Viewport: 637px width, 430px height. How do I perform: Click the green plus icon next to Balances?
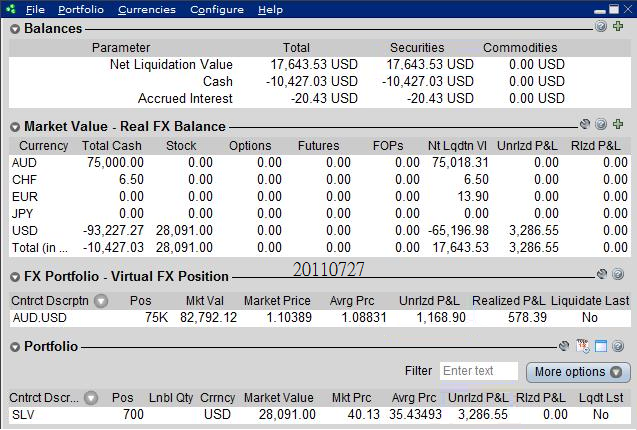618,26
